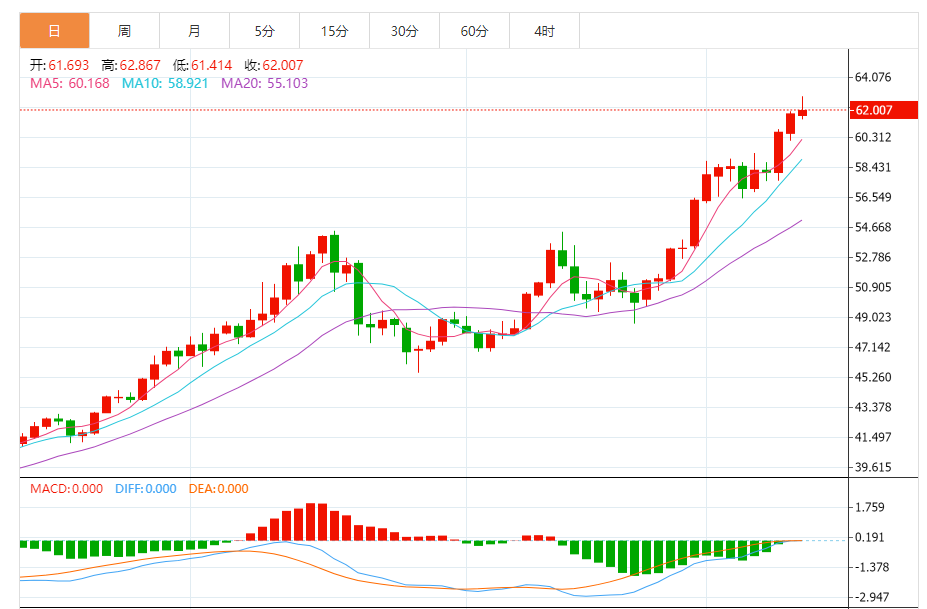Switch to the 4时 four-hour tab
This screenshot has width=927, height=609.
point(544,31)
